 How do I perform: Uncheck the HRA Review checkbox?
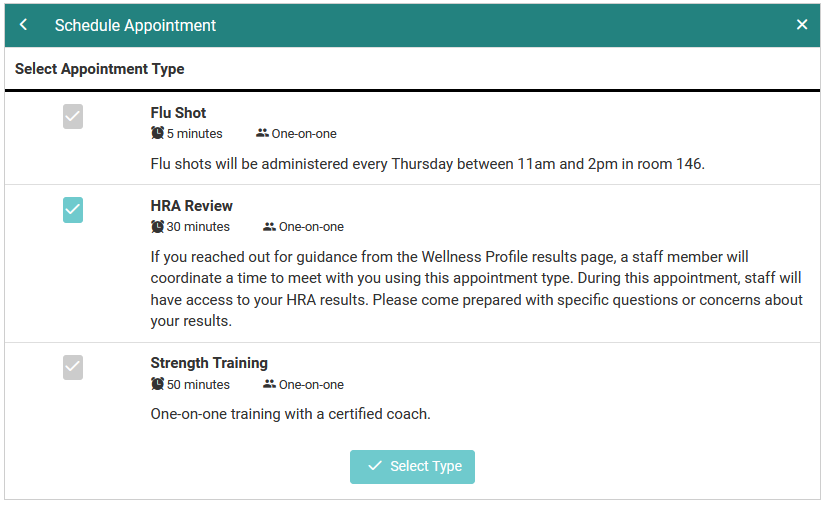click(73, 210)
